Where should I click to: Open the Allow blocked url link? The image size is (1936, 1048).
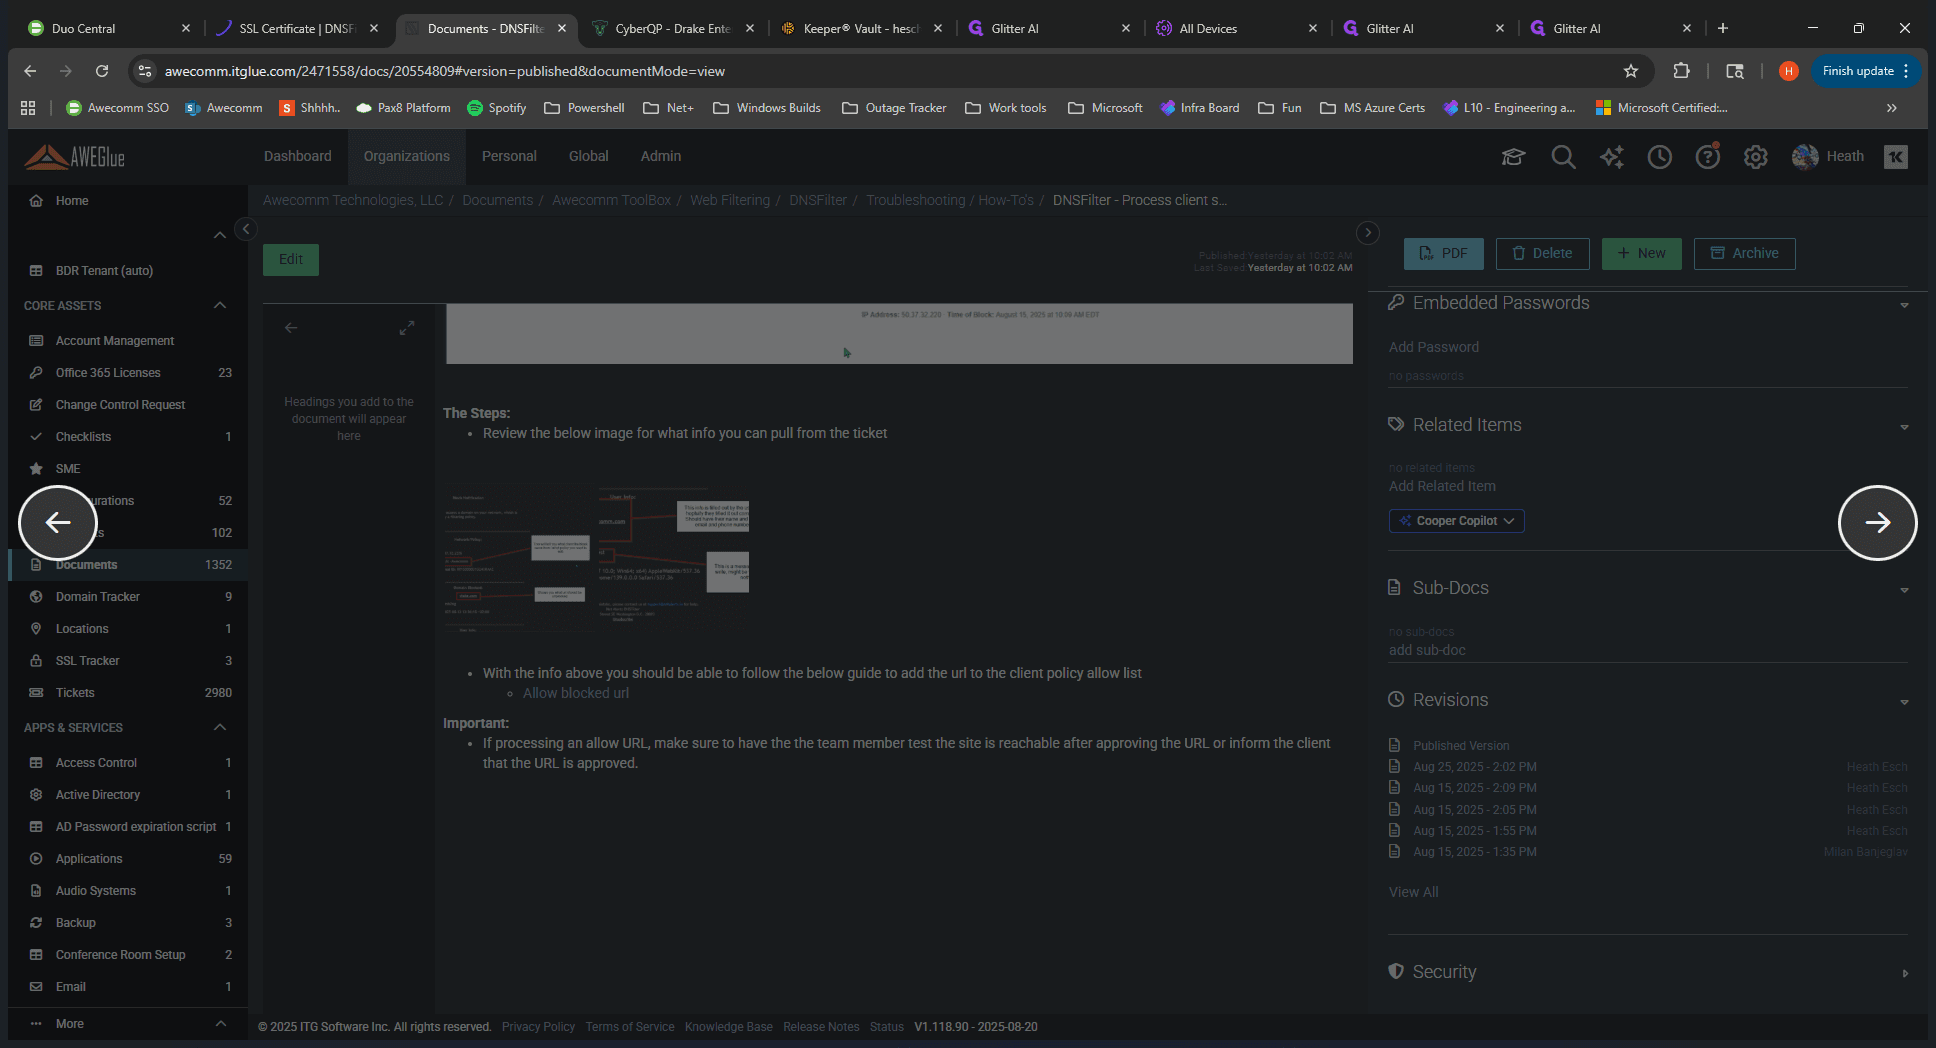pos(576,693)
